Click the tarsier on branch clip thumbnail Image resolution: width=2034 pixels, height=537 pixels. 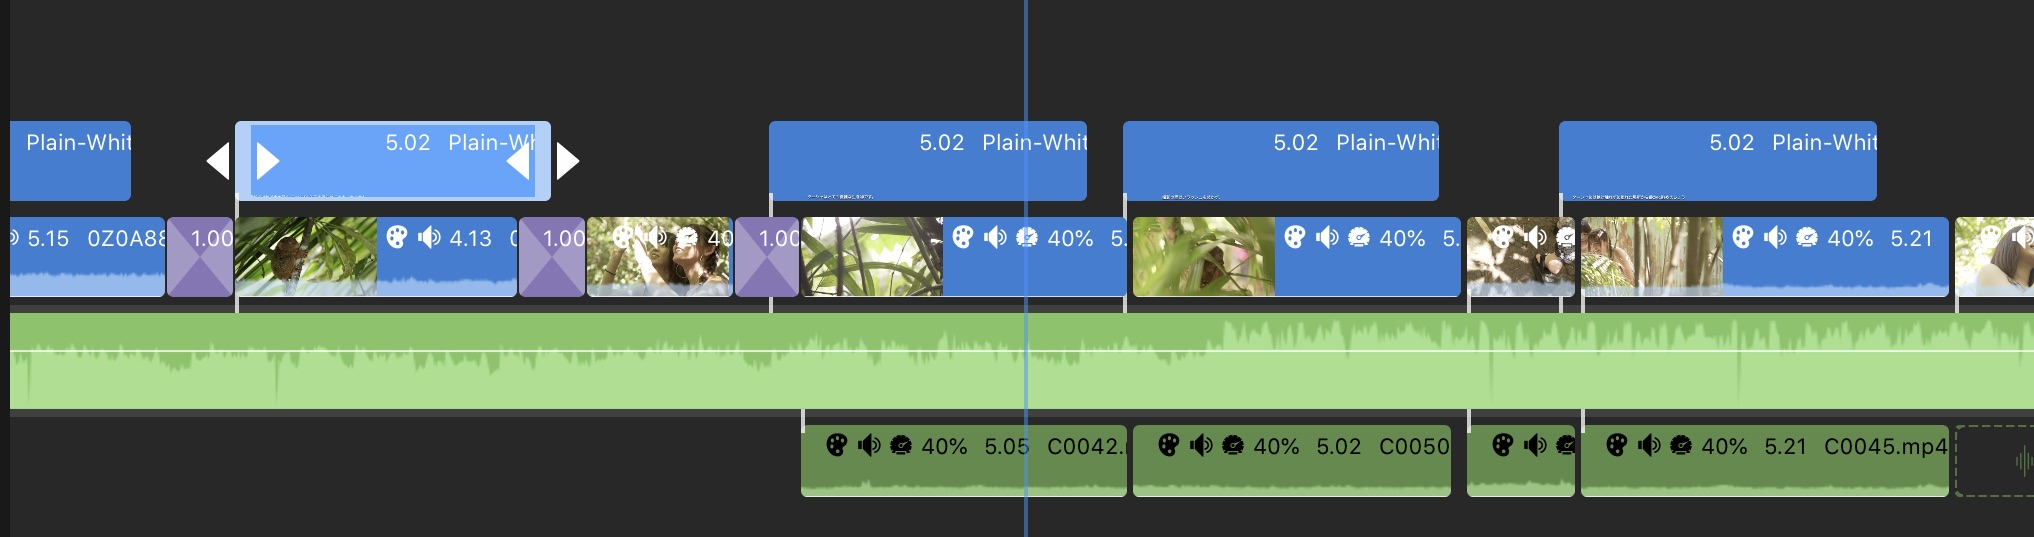(x=305, y=257)
